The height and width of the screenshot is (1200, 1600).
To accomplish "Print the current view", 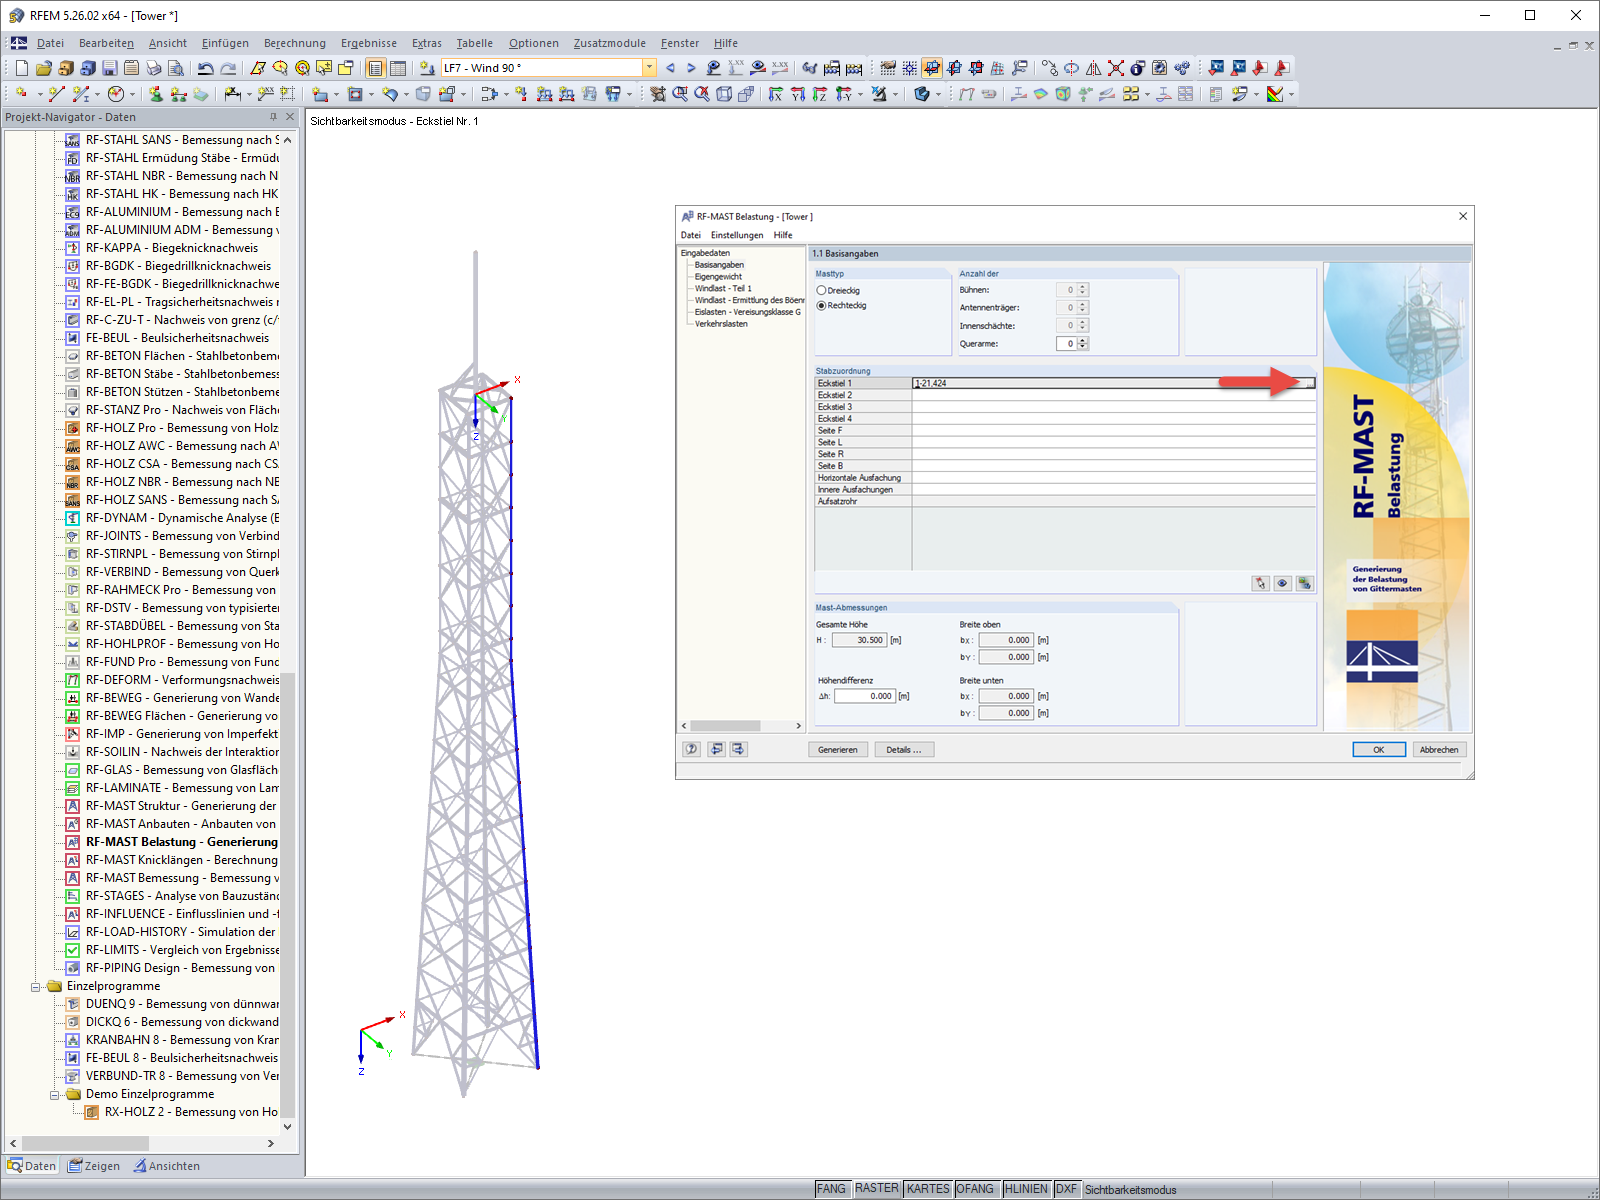I will click(x=154, y=68).
